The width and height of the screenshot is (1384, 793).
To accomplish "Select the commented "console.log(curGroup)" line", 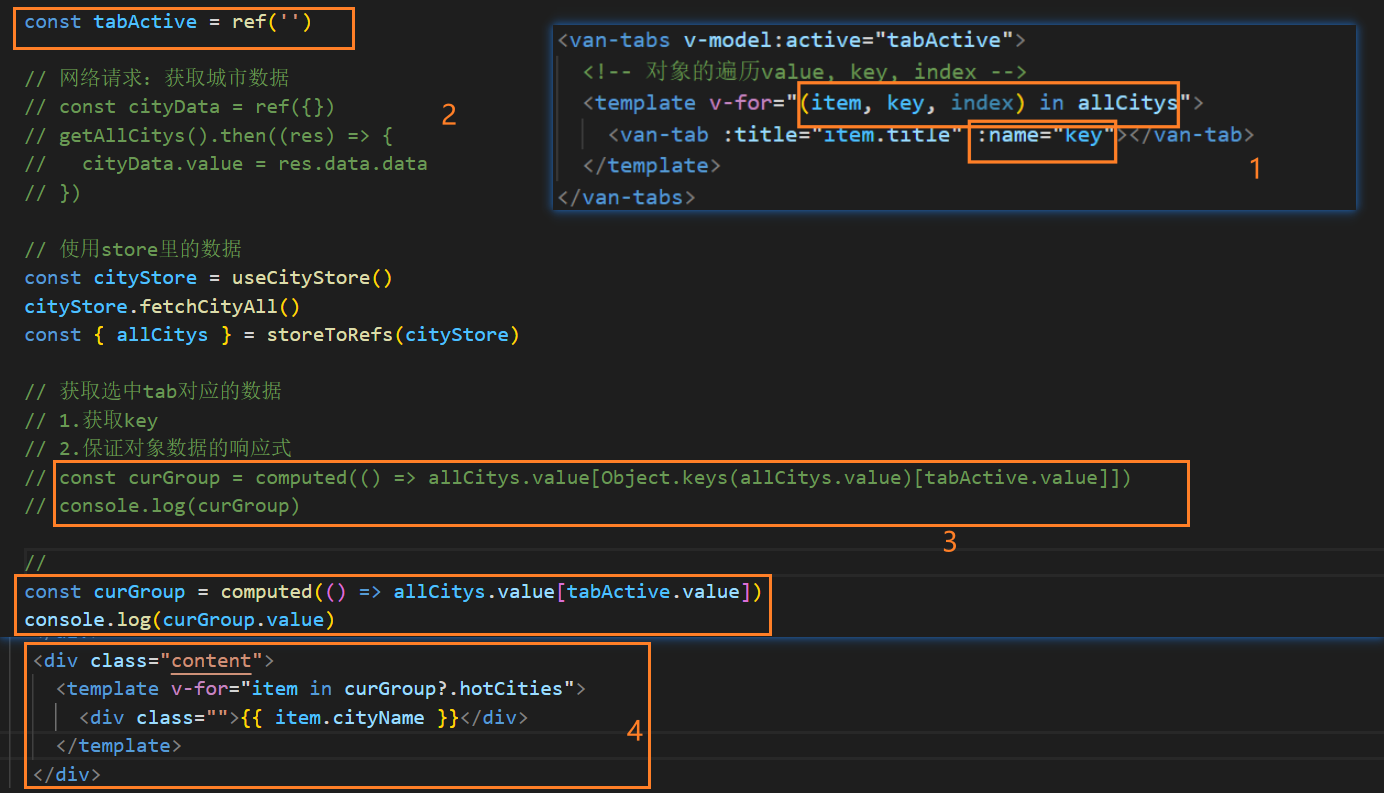I will coord(162,505).
